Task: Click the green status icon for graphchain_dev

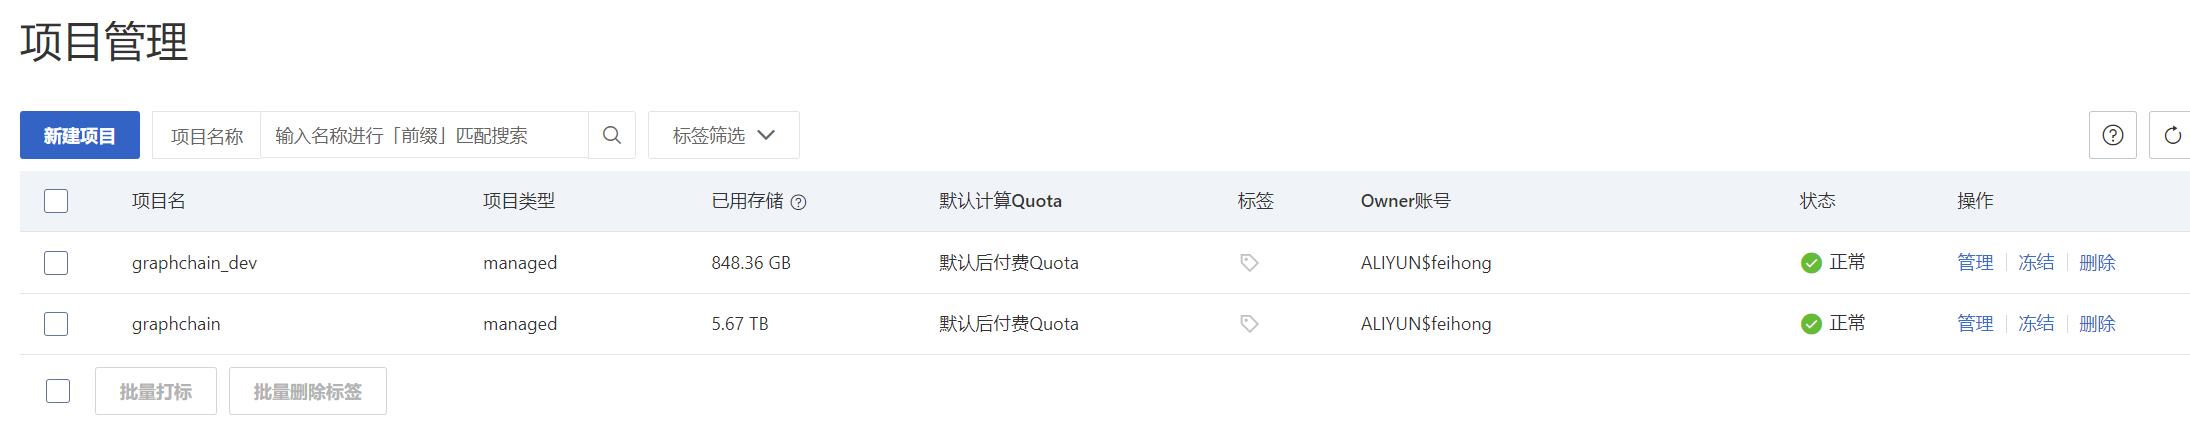Action: [x=1810, y=263]
